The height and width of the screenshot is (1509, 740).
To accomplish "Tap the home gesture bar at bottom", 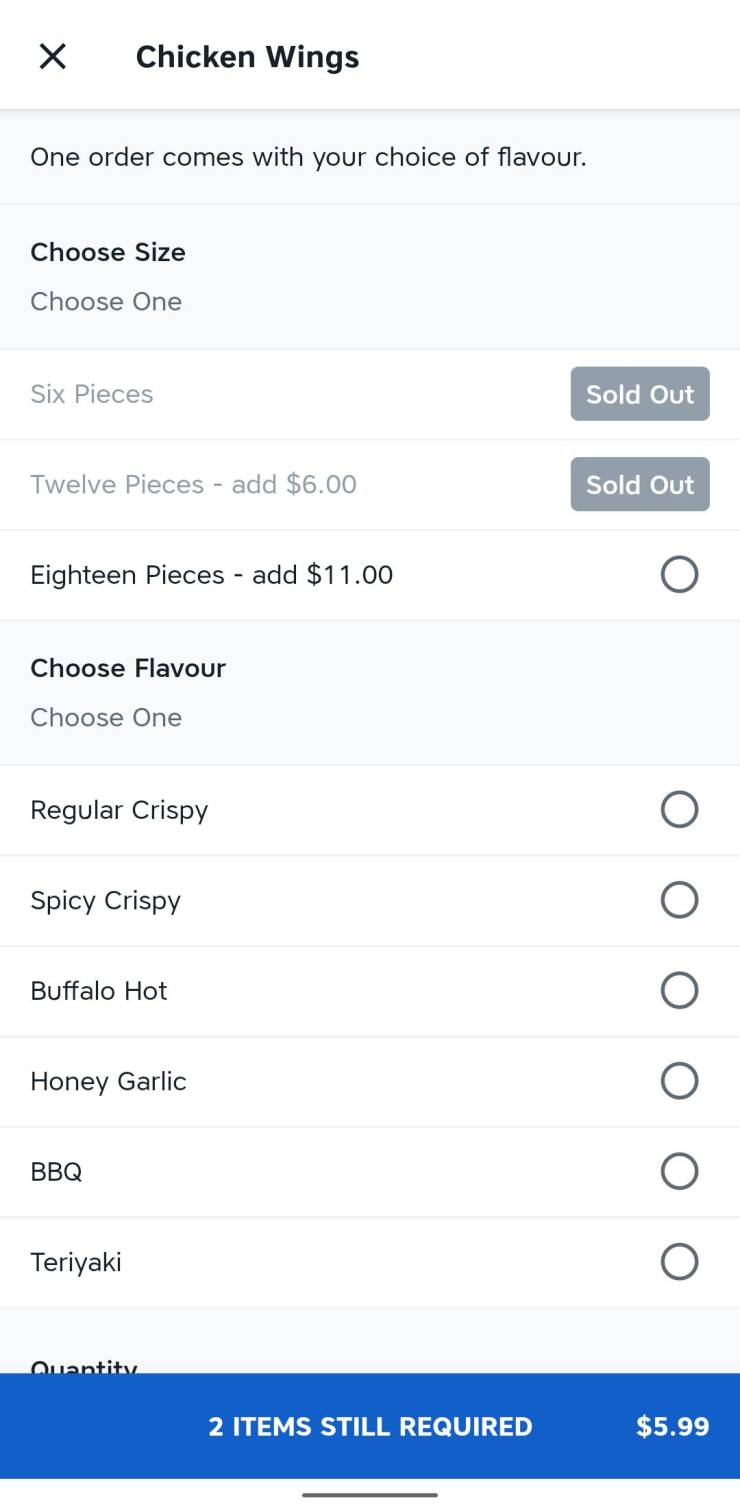I will 370,1495.
